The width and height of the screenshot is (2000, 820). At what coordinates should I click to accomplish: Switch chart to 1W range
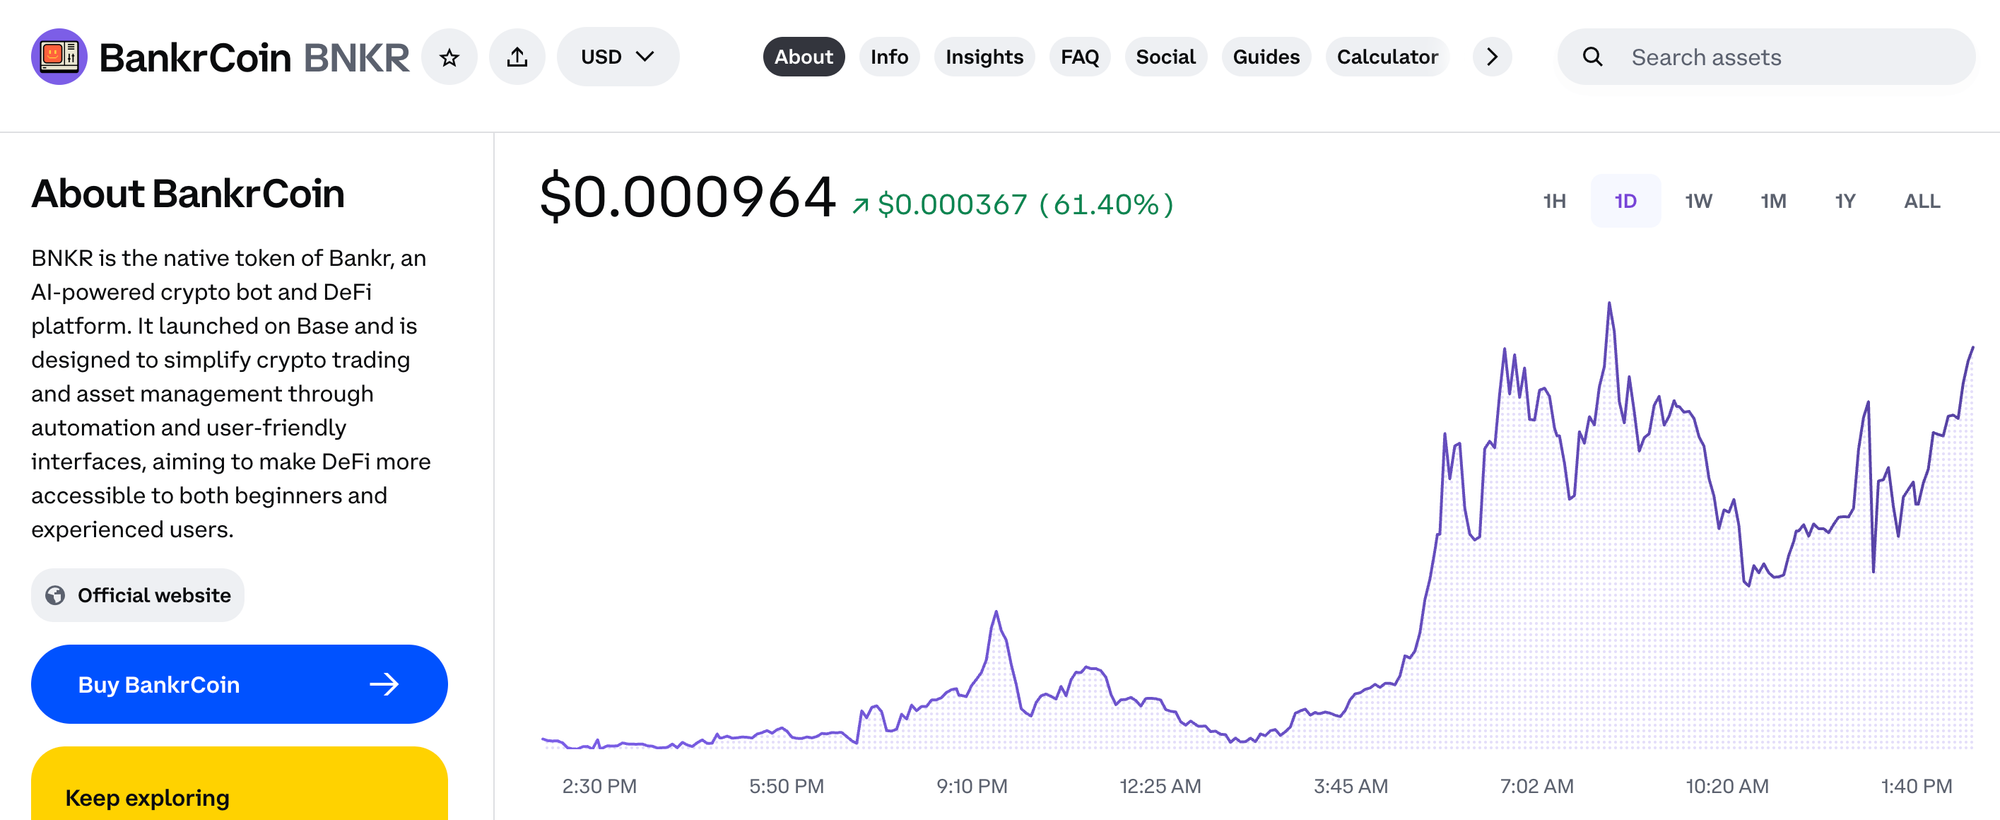1698,201
